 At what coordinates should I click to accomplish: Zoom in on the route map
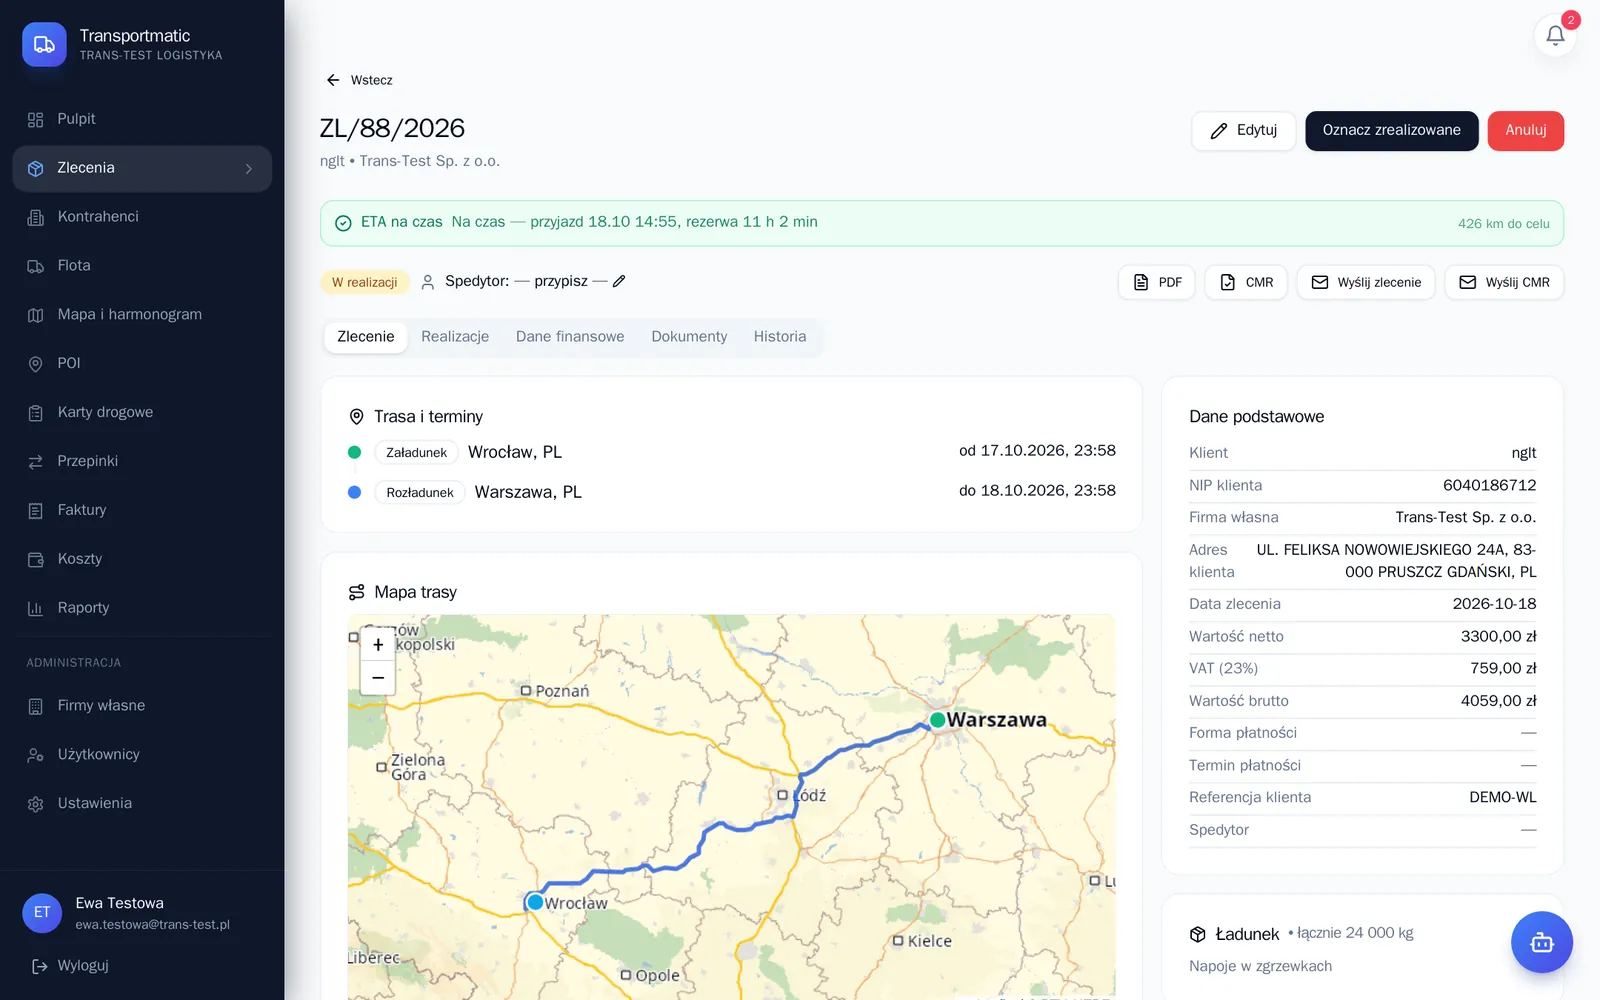(378, 645)
